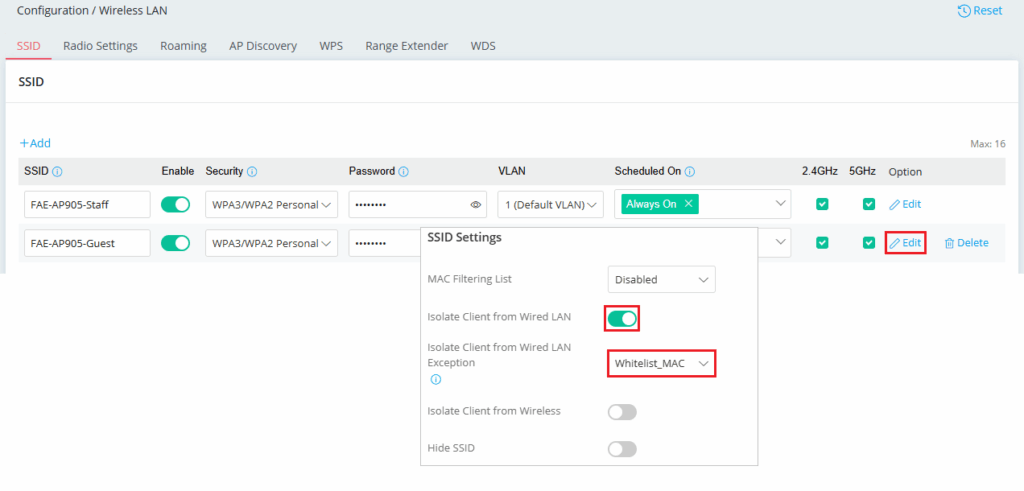Show the FAE-AP905-Staff password with eye icon

476,205
